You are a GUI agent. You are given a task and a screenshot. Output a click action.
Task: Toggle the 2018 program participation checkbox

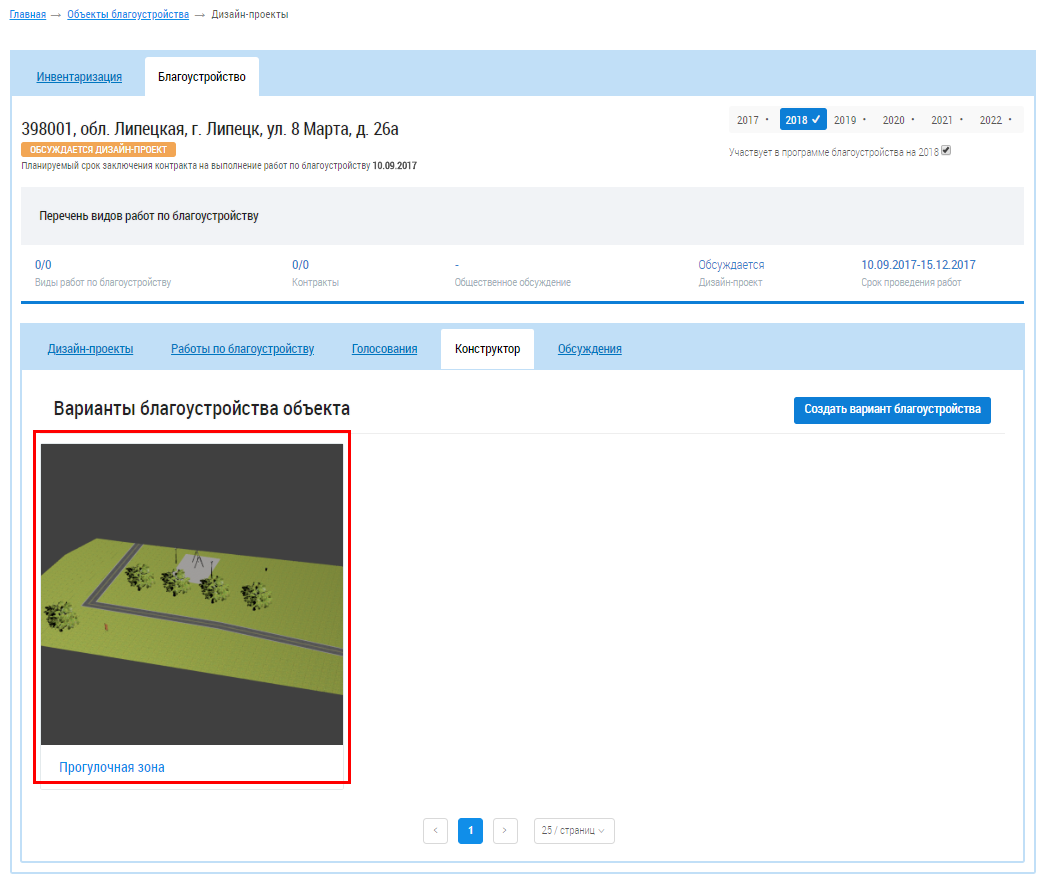[946, 151]
